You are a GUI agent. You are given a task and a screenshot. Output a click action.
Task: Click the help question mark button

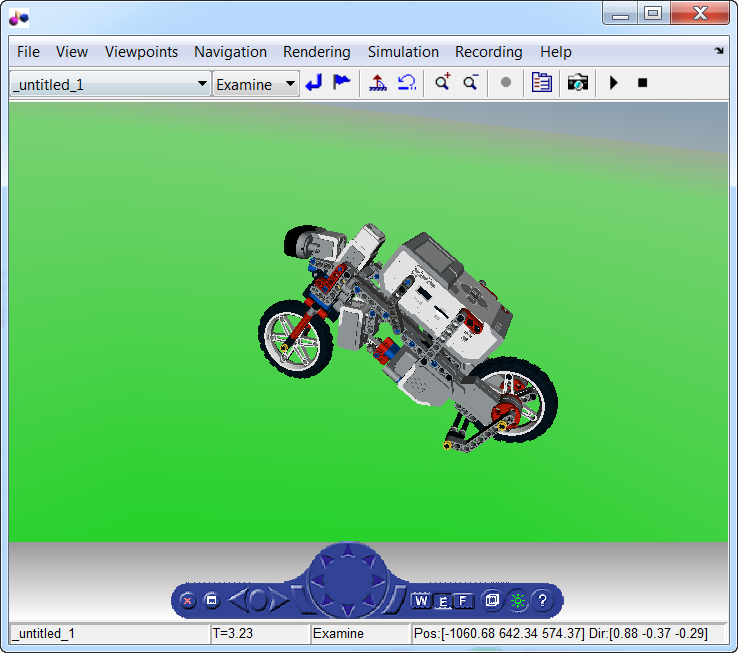coord(543,601)
